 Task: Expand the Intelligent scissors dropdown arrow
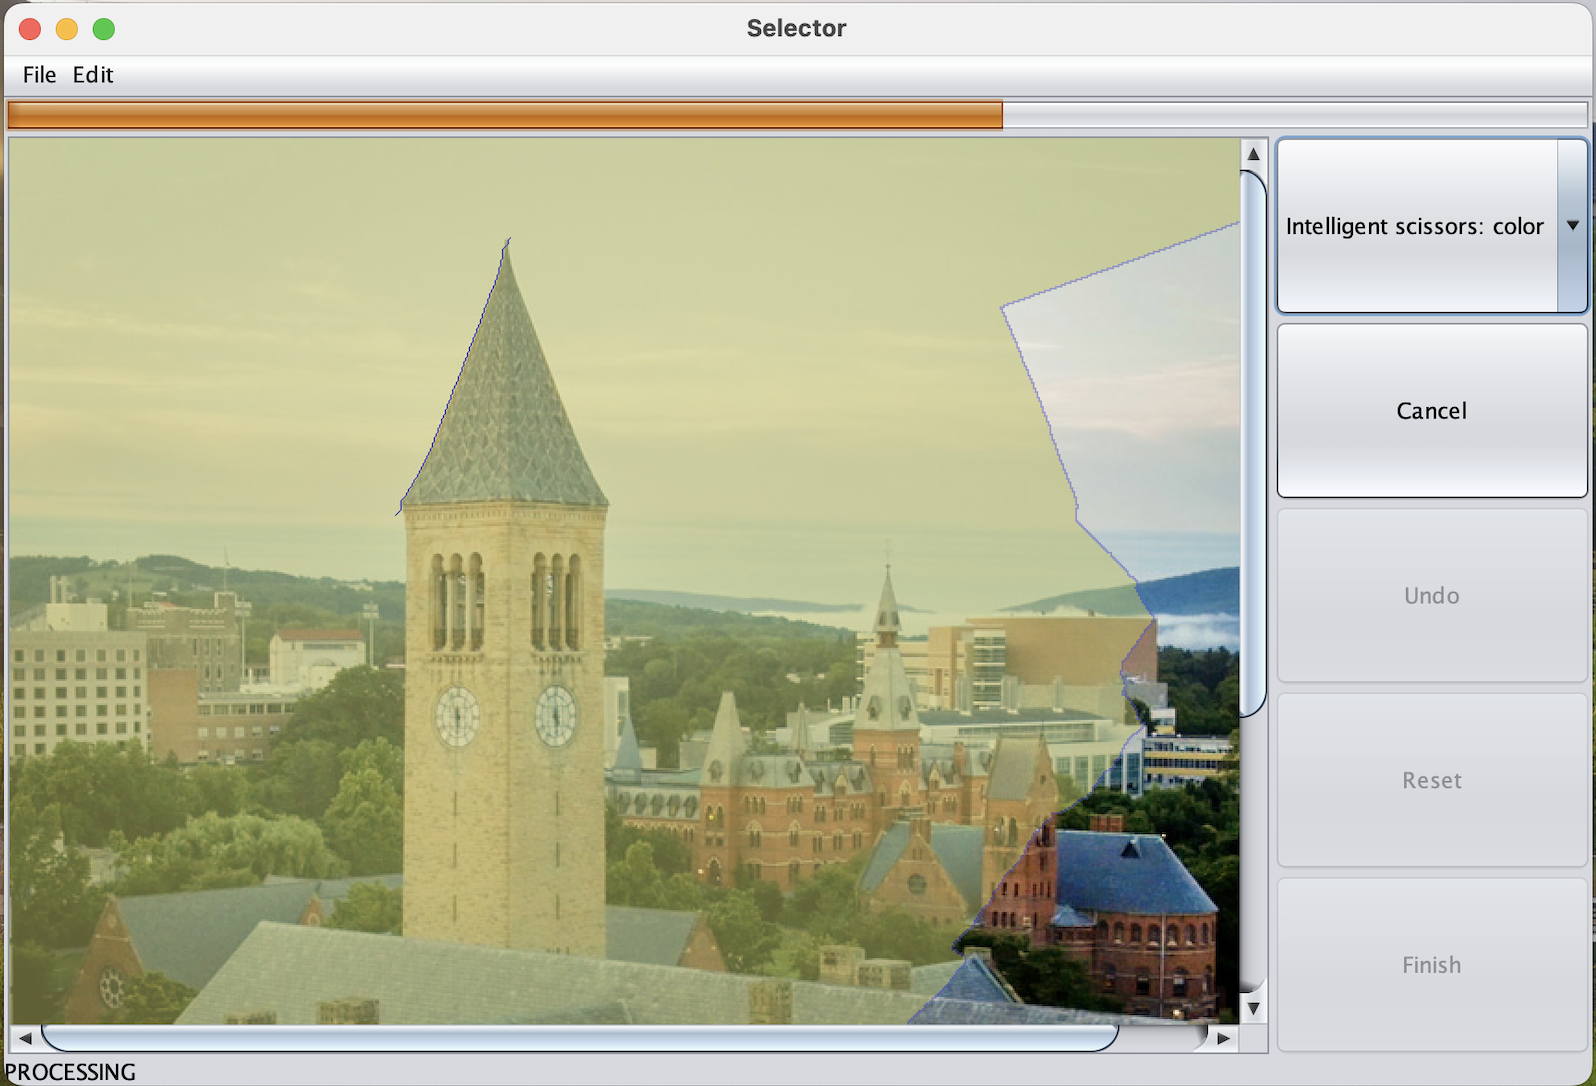(x=1572, y=226)
